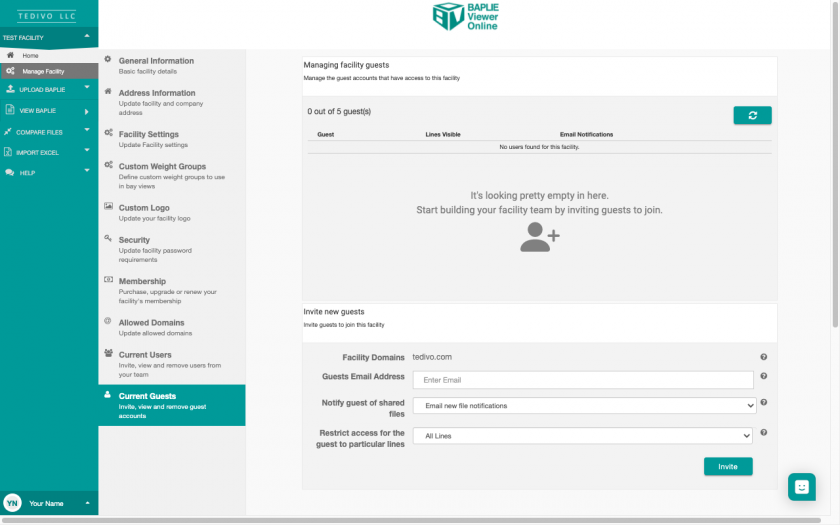Click the '0 out of 5 guest(s)' text

tap(339, 111)
